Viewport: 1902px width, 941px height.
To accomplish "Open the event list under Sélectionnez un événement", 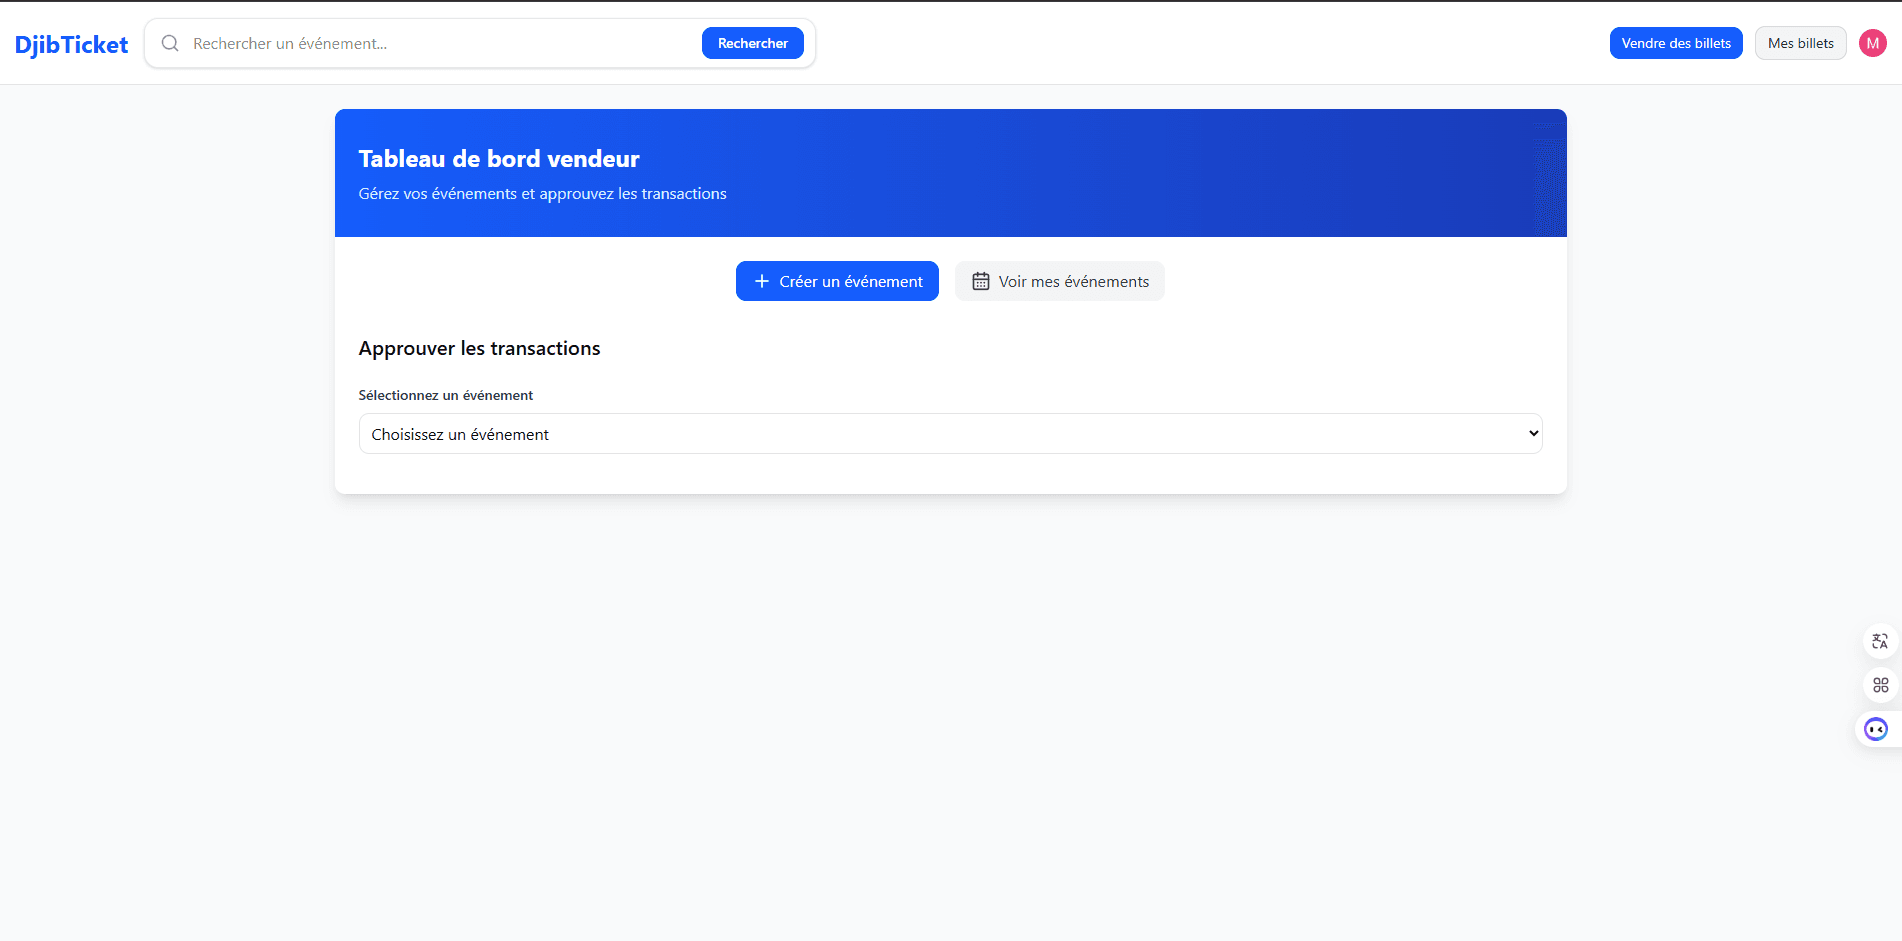I will click(x=950, y=433).
